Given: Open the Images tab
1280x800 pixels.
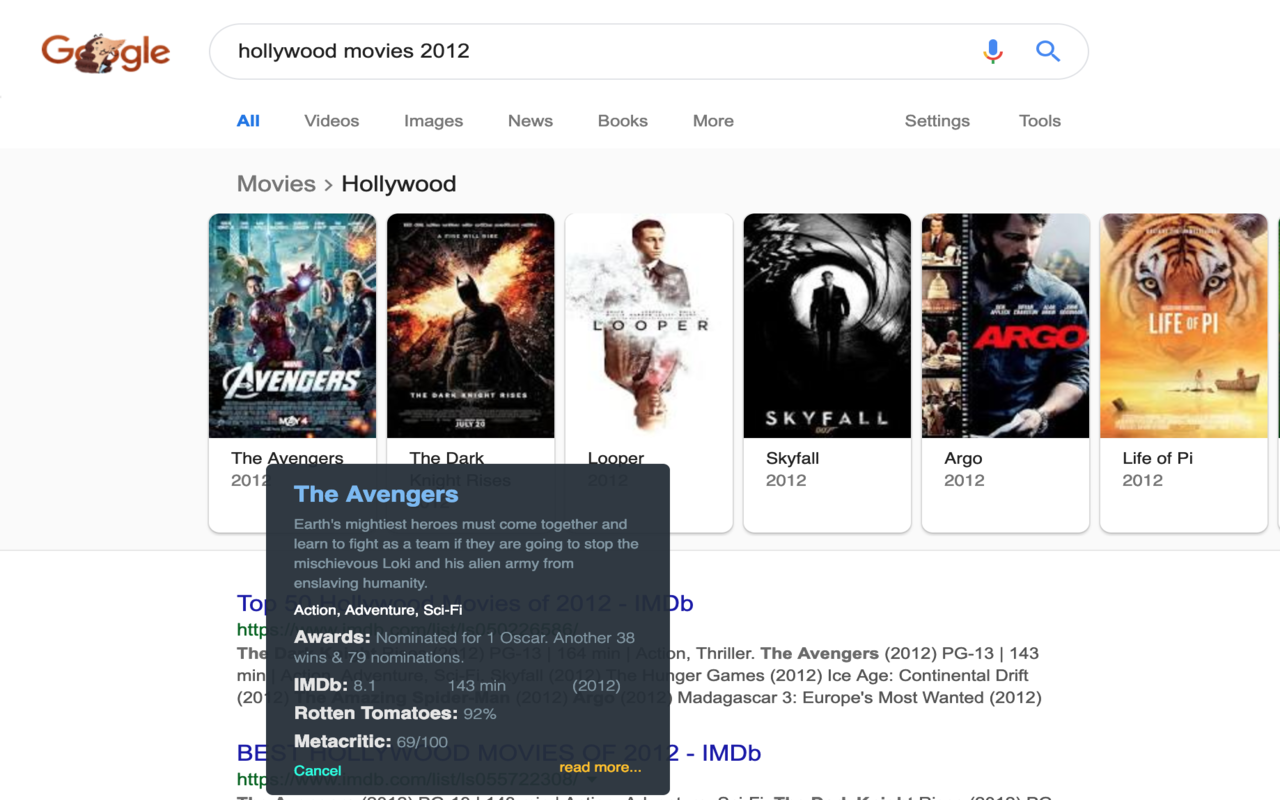Looking at the screenshot, I should coord(433,121).
